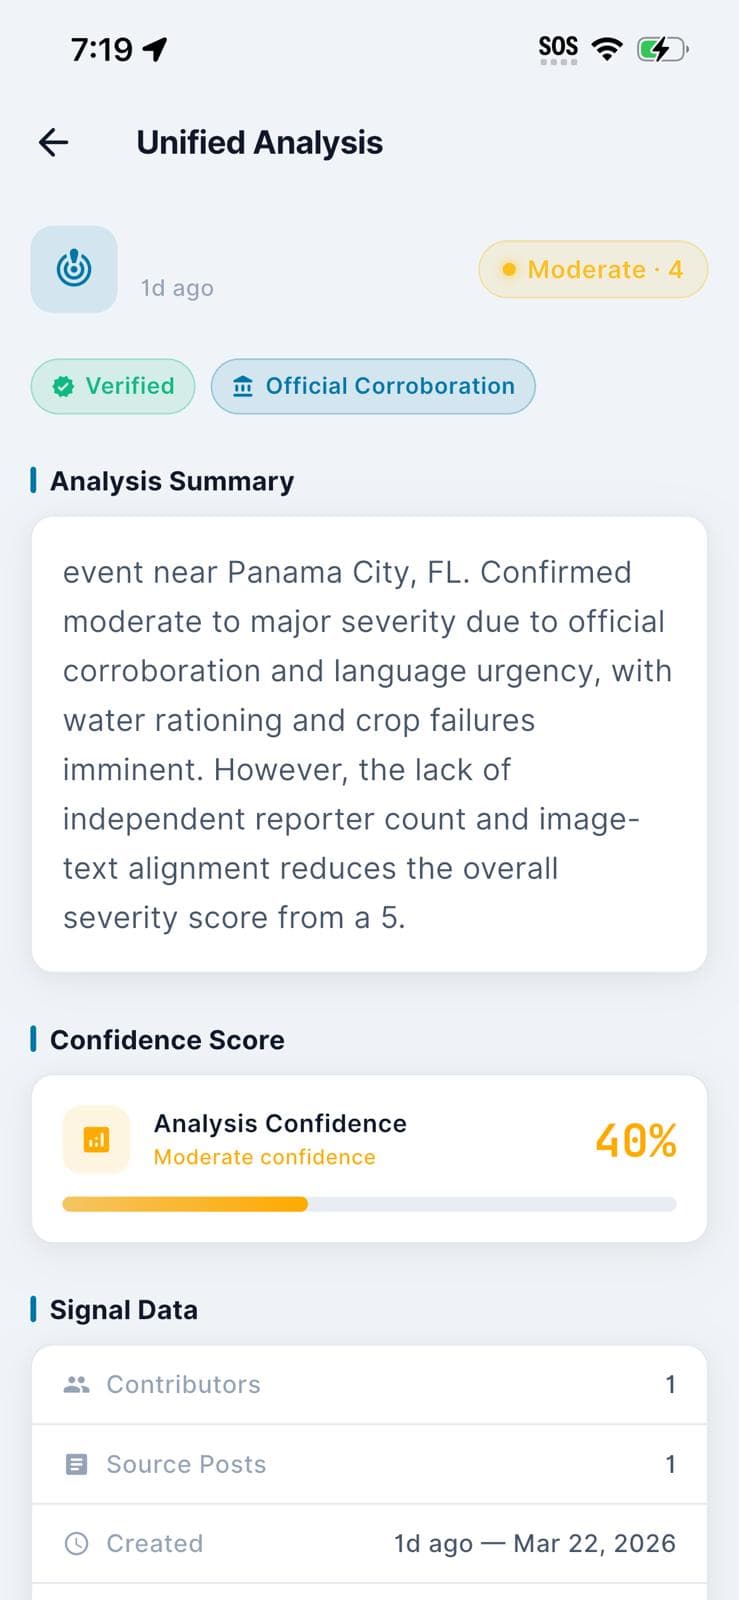
Task: Go back using the arrow button
Action: 52,142
